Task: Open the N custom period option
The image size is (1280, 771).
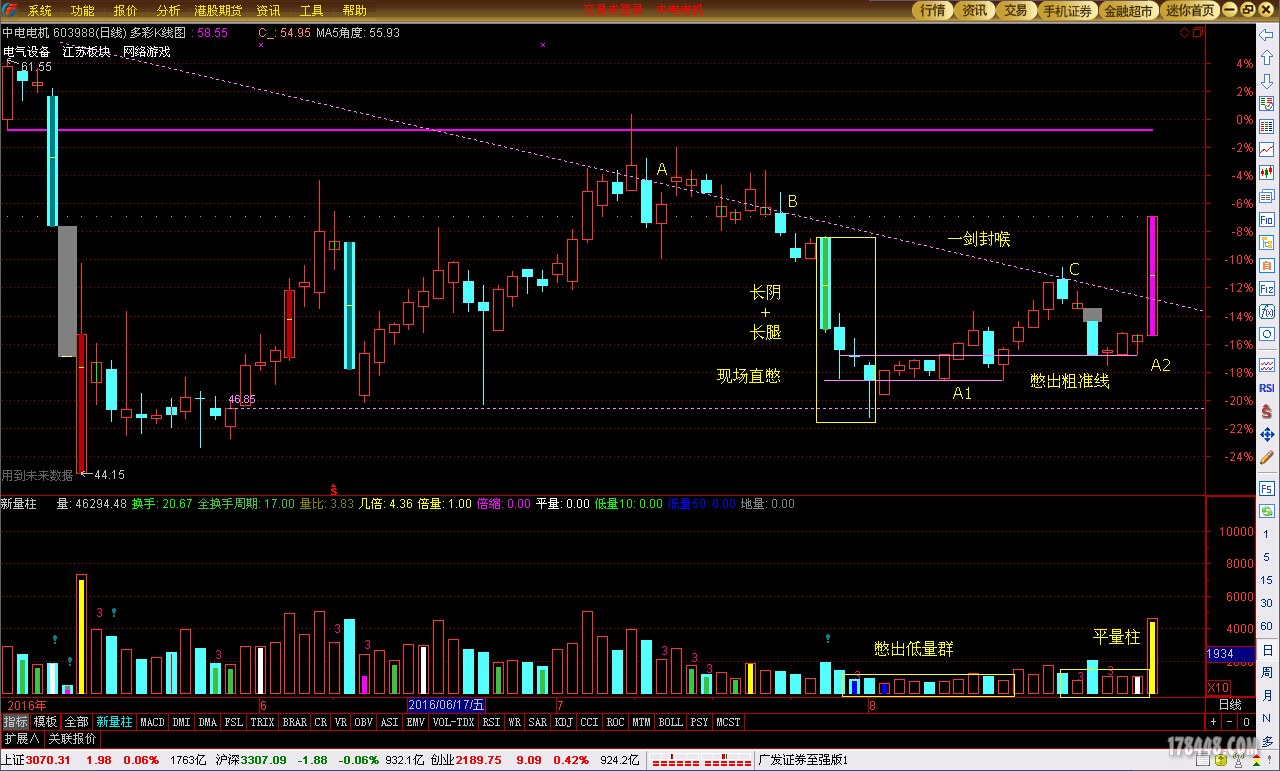Action: tap(1267, 717)
